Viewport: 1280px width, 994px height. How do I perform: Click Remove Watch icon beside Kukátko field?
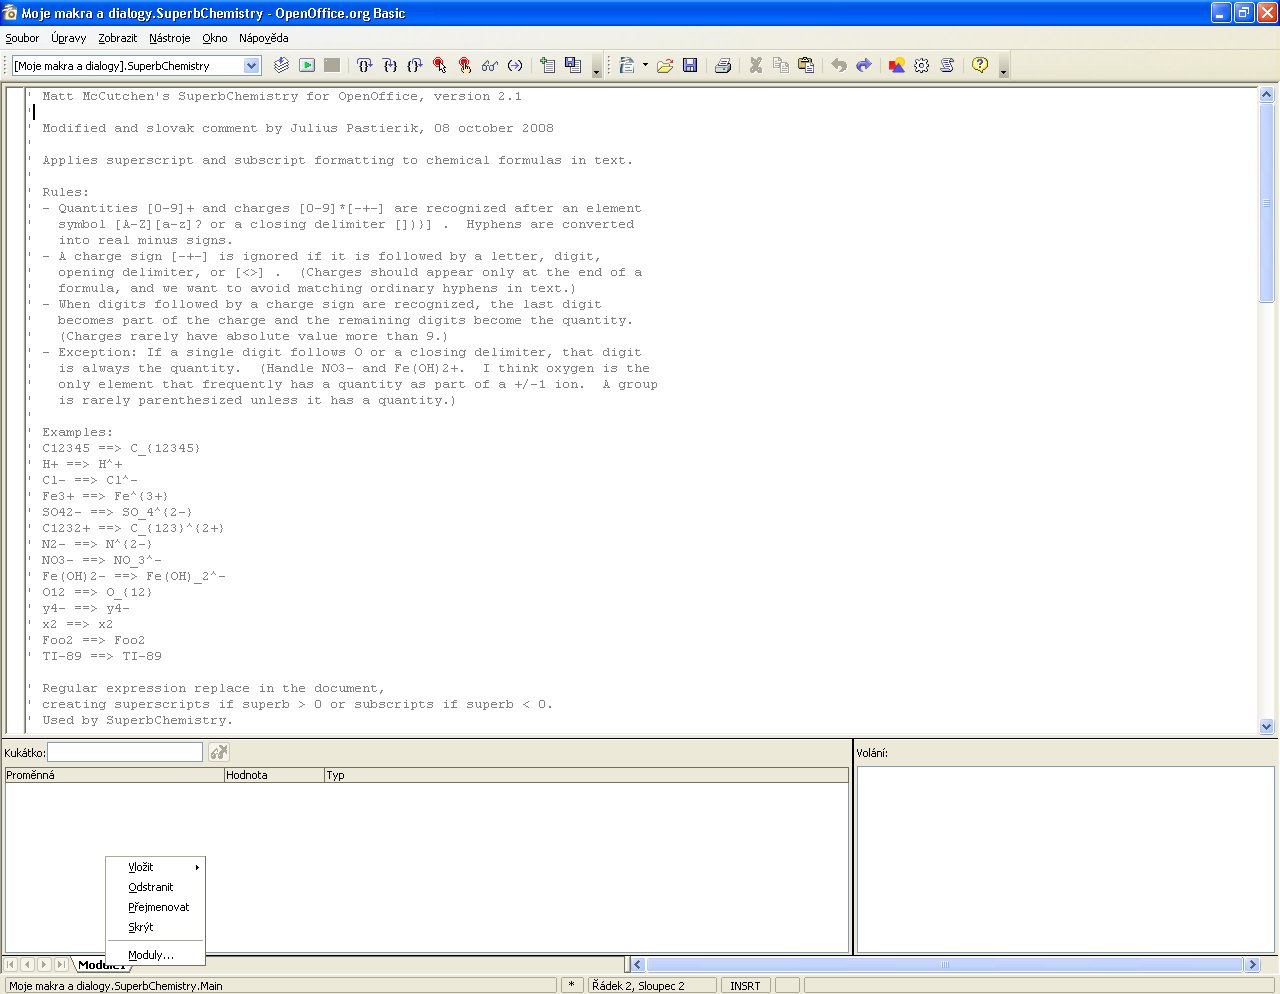pyautogui.click(x=219, y=752)
